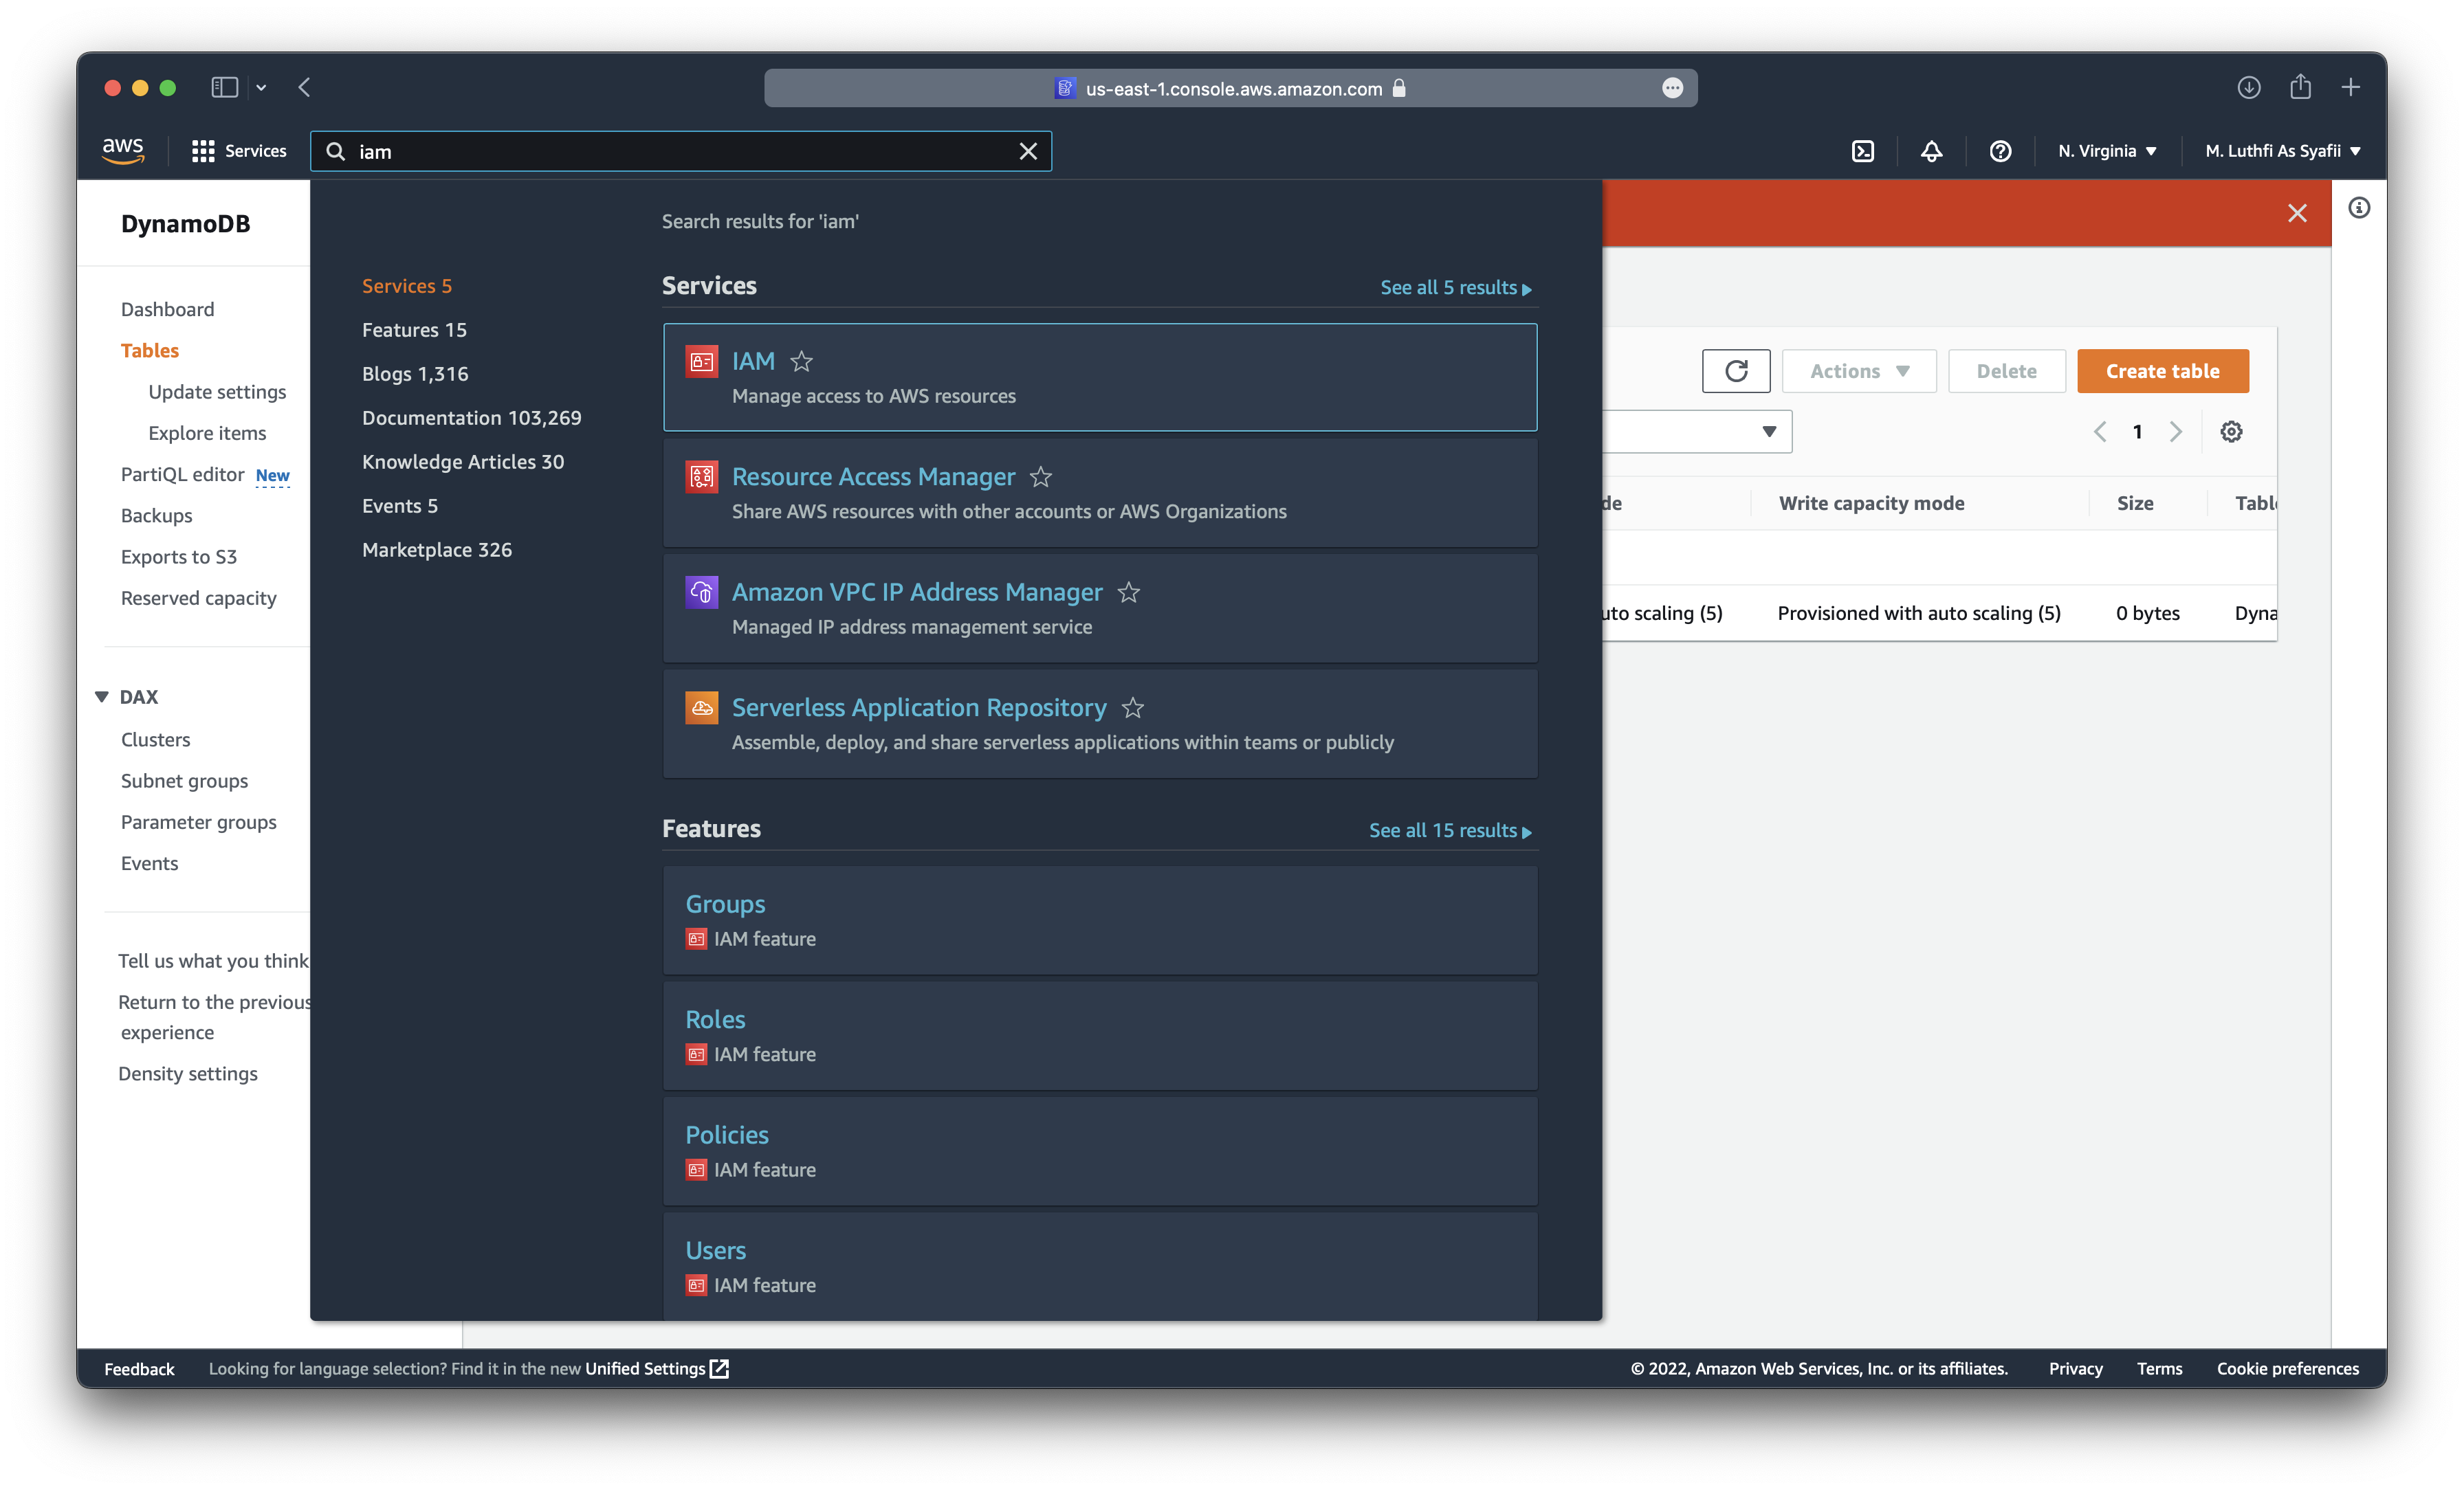Viewport: 2464px width, 1490px height.
Task: Collapse the DAX section
Action: [x=102, y=696]
